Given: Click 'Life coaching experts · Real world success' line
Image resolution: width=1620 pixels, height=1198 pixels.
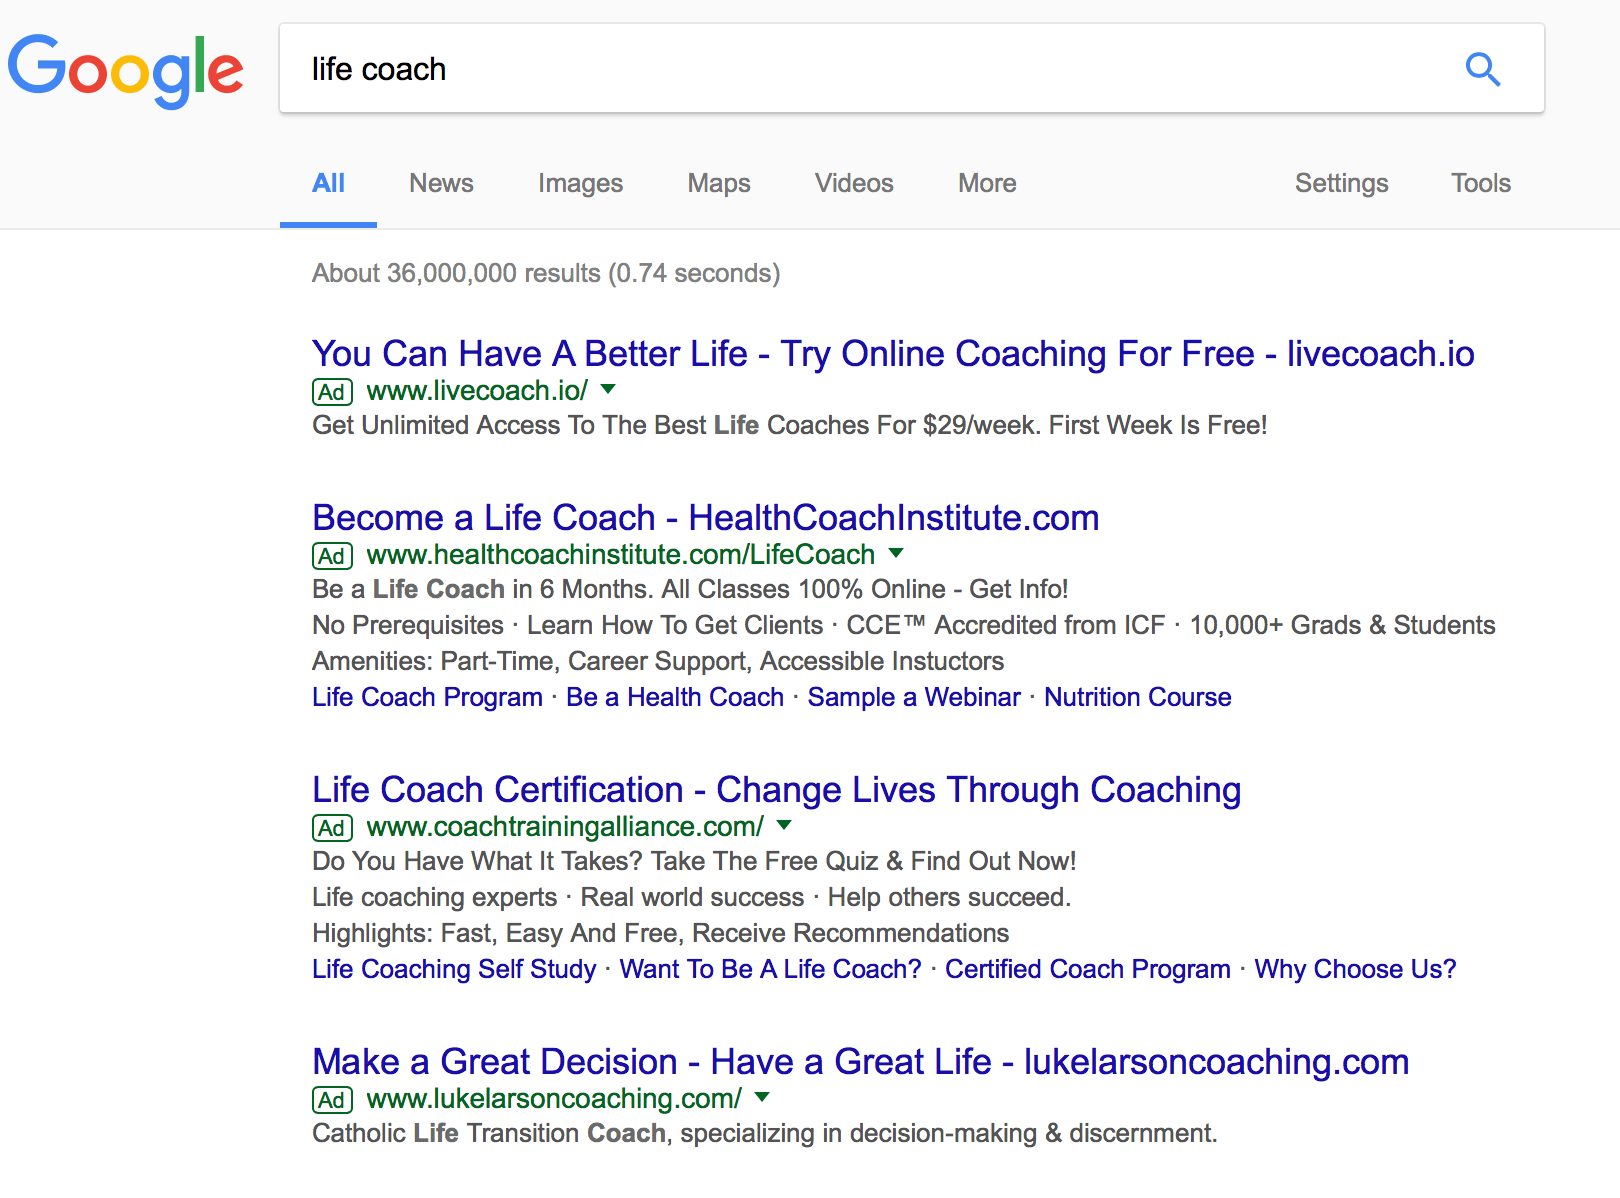Looking at the screenshot, I should coord(691,897).
